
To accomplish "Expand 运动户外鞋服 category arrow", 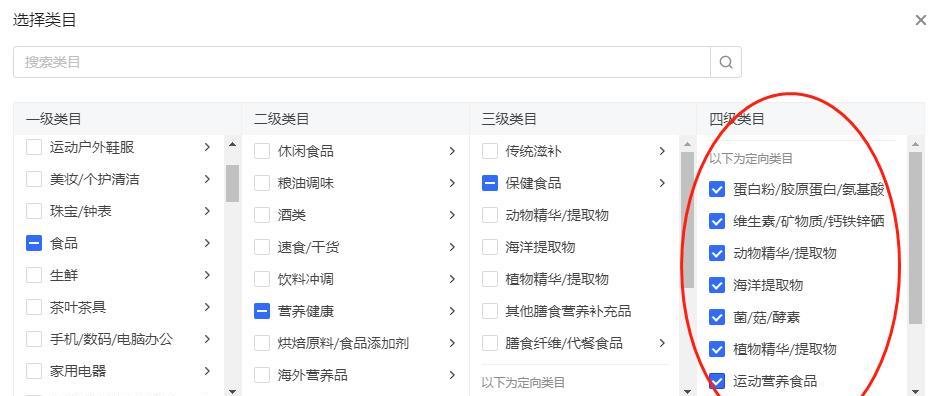I will click(207, 147).
